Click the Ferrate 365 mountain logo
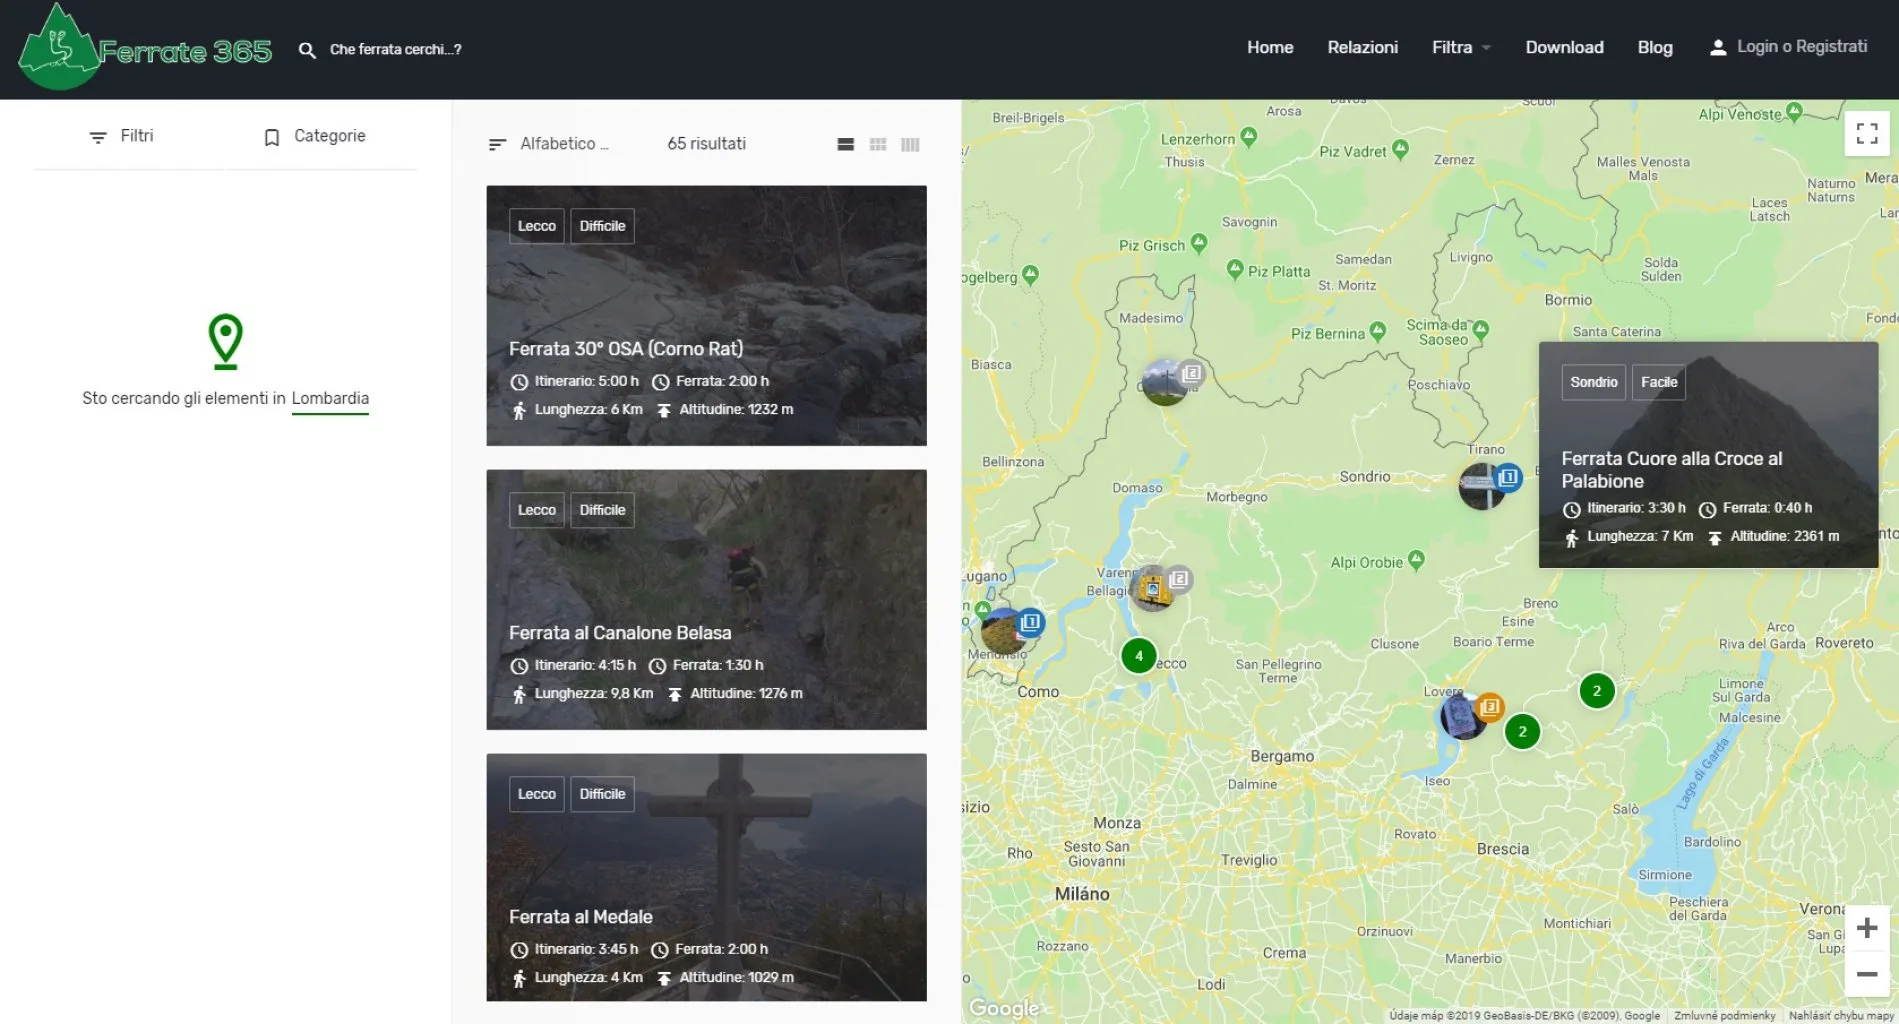The image size is (1899, 1024). click(x=60, y=48)
